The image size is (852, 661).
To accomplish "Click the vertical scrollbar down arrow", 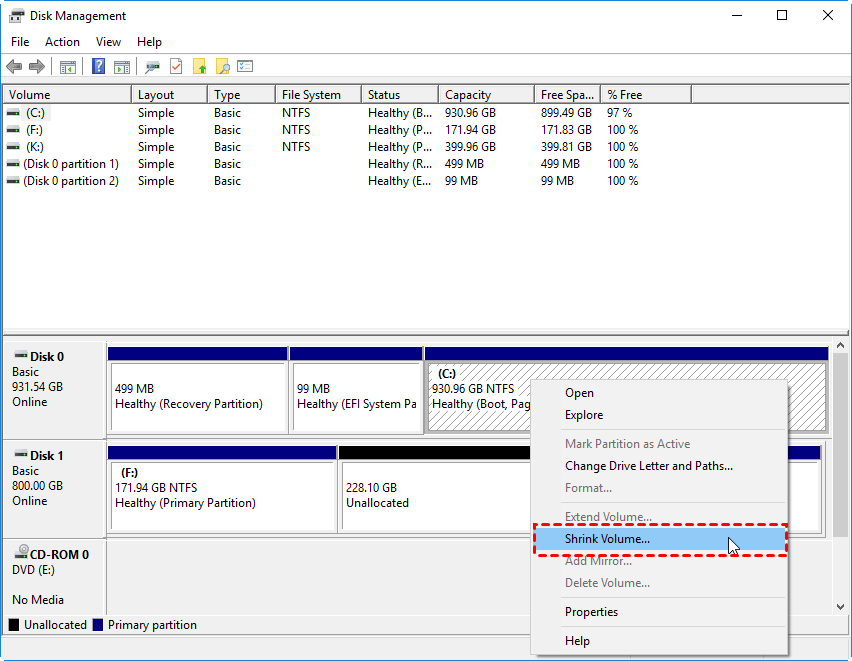I will (841, 606).
